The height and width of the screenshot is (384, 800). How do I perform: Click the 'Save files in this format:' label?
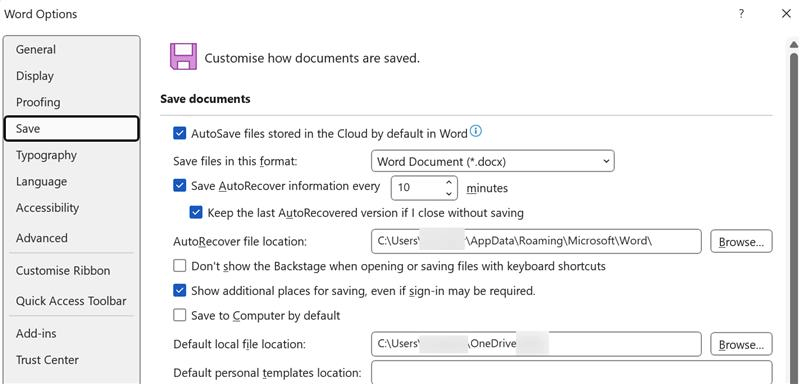[x=235, y=161]
